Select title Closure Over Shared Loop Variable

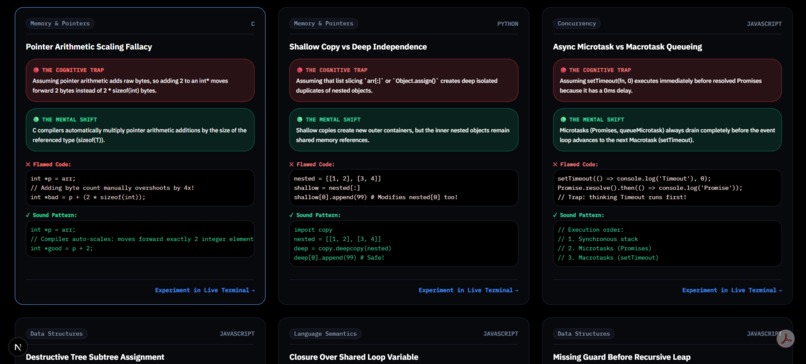[354, 357]
